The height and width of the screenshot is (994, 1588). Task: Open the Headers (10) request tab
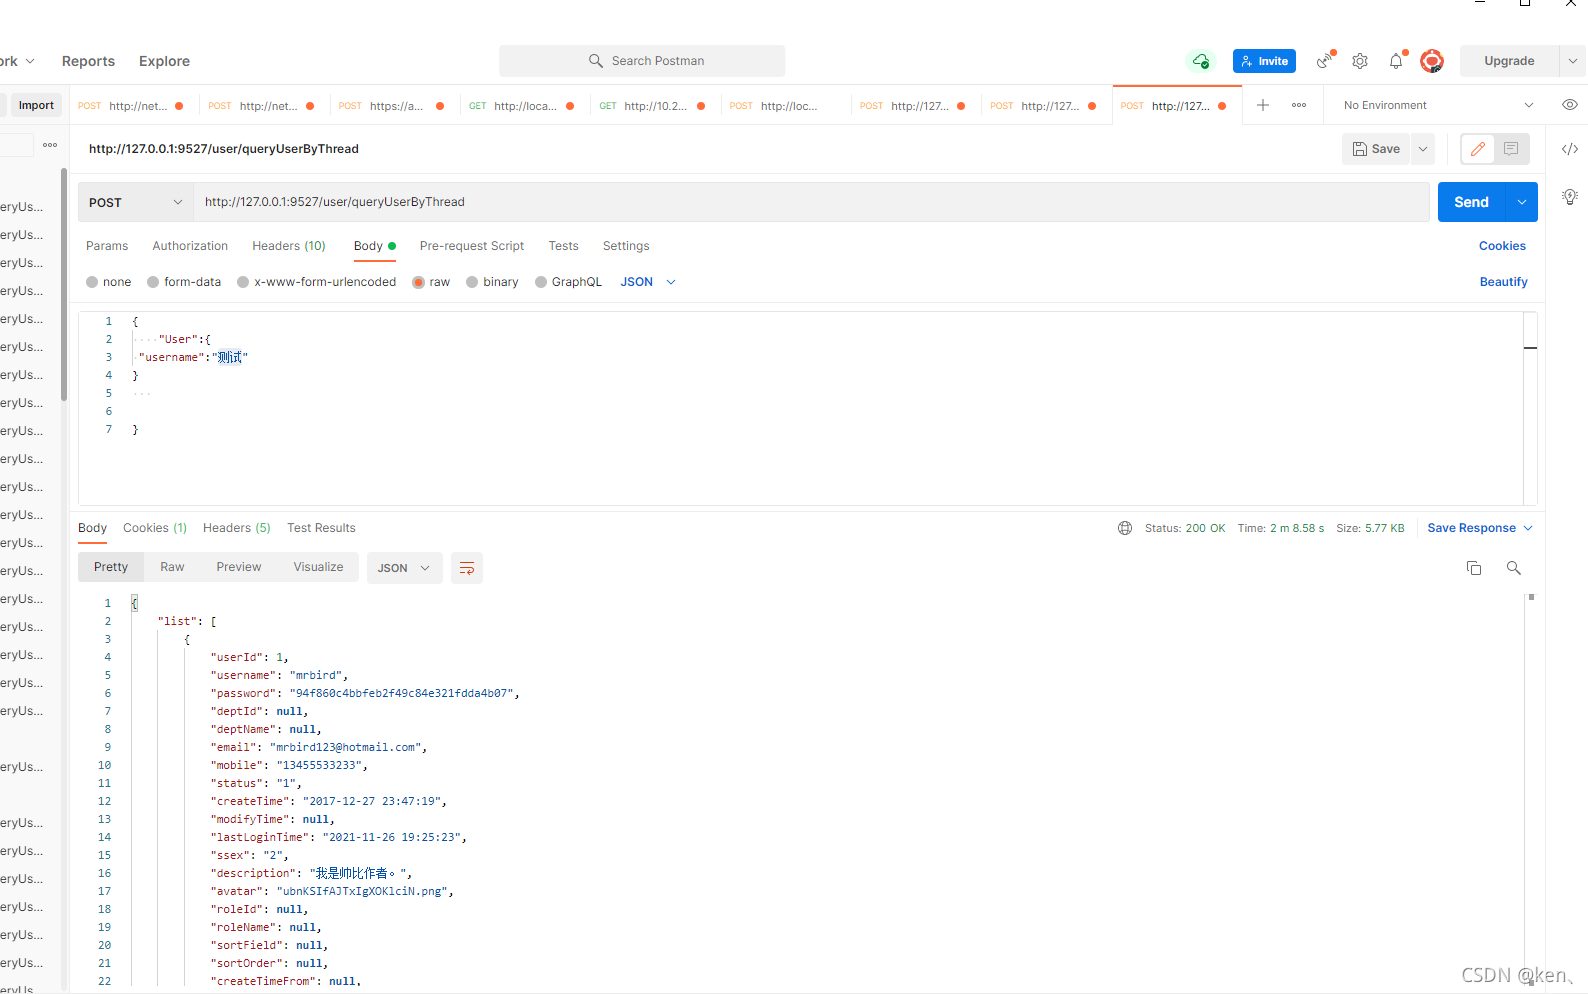click(289, 246)
